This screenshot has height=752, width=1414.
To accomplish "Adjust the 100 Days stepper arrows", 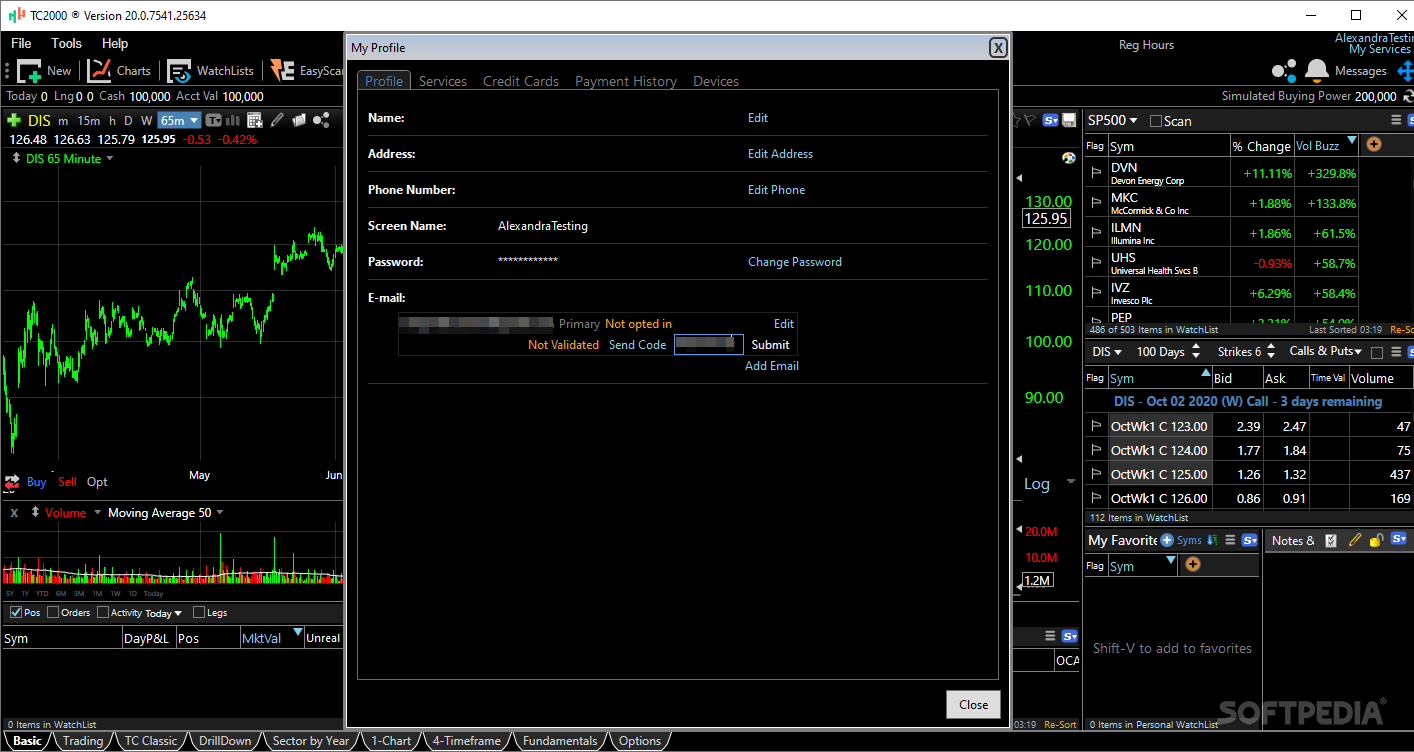I will click(1195, 352).
